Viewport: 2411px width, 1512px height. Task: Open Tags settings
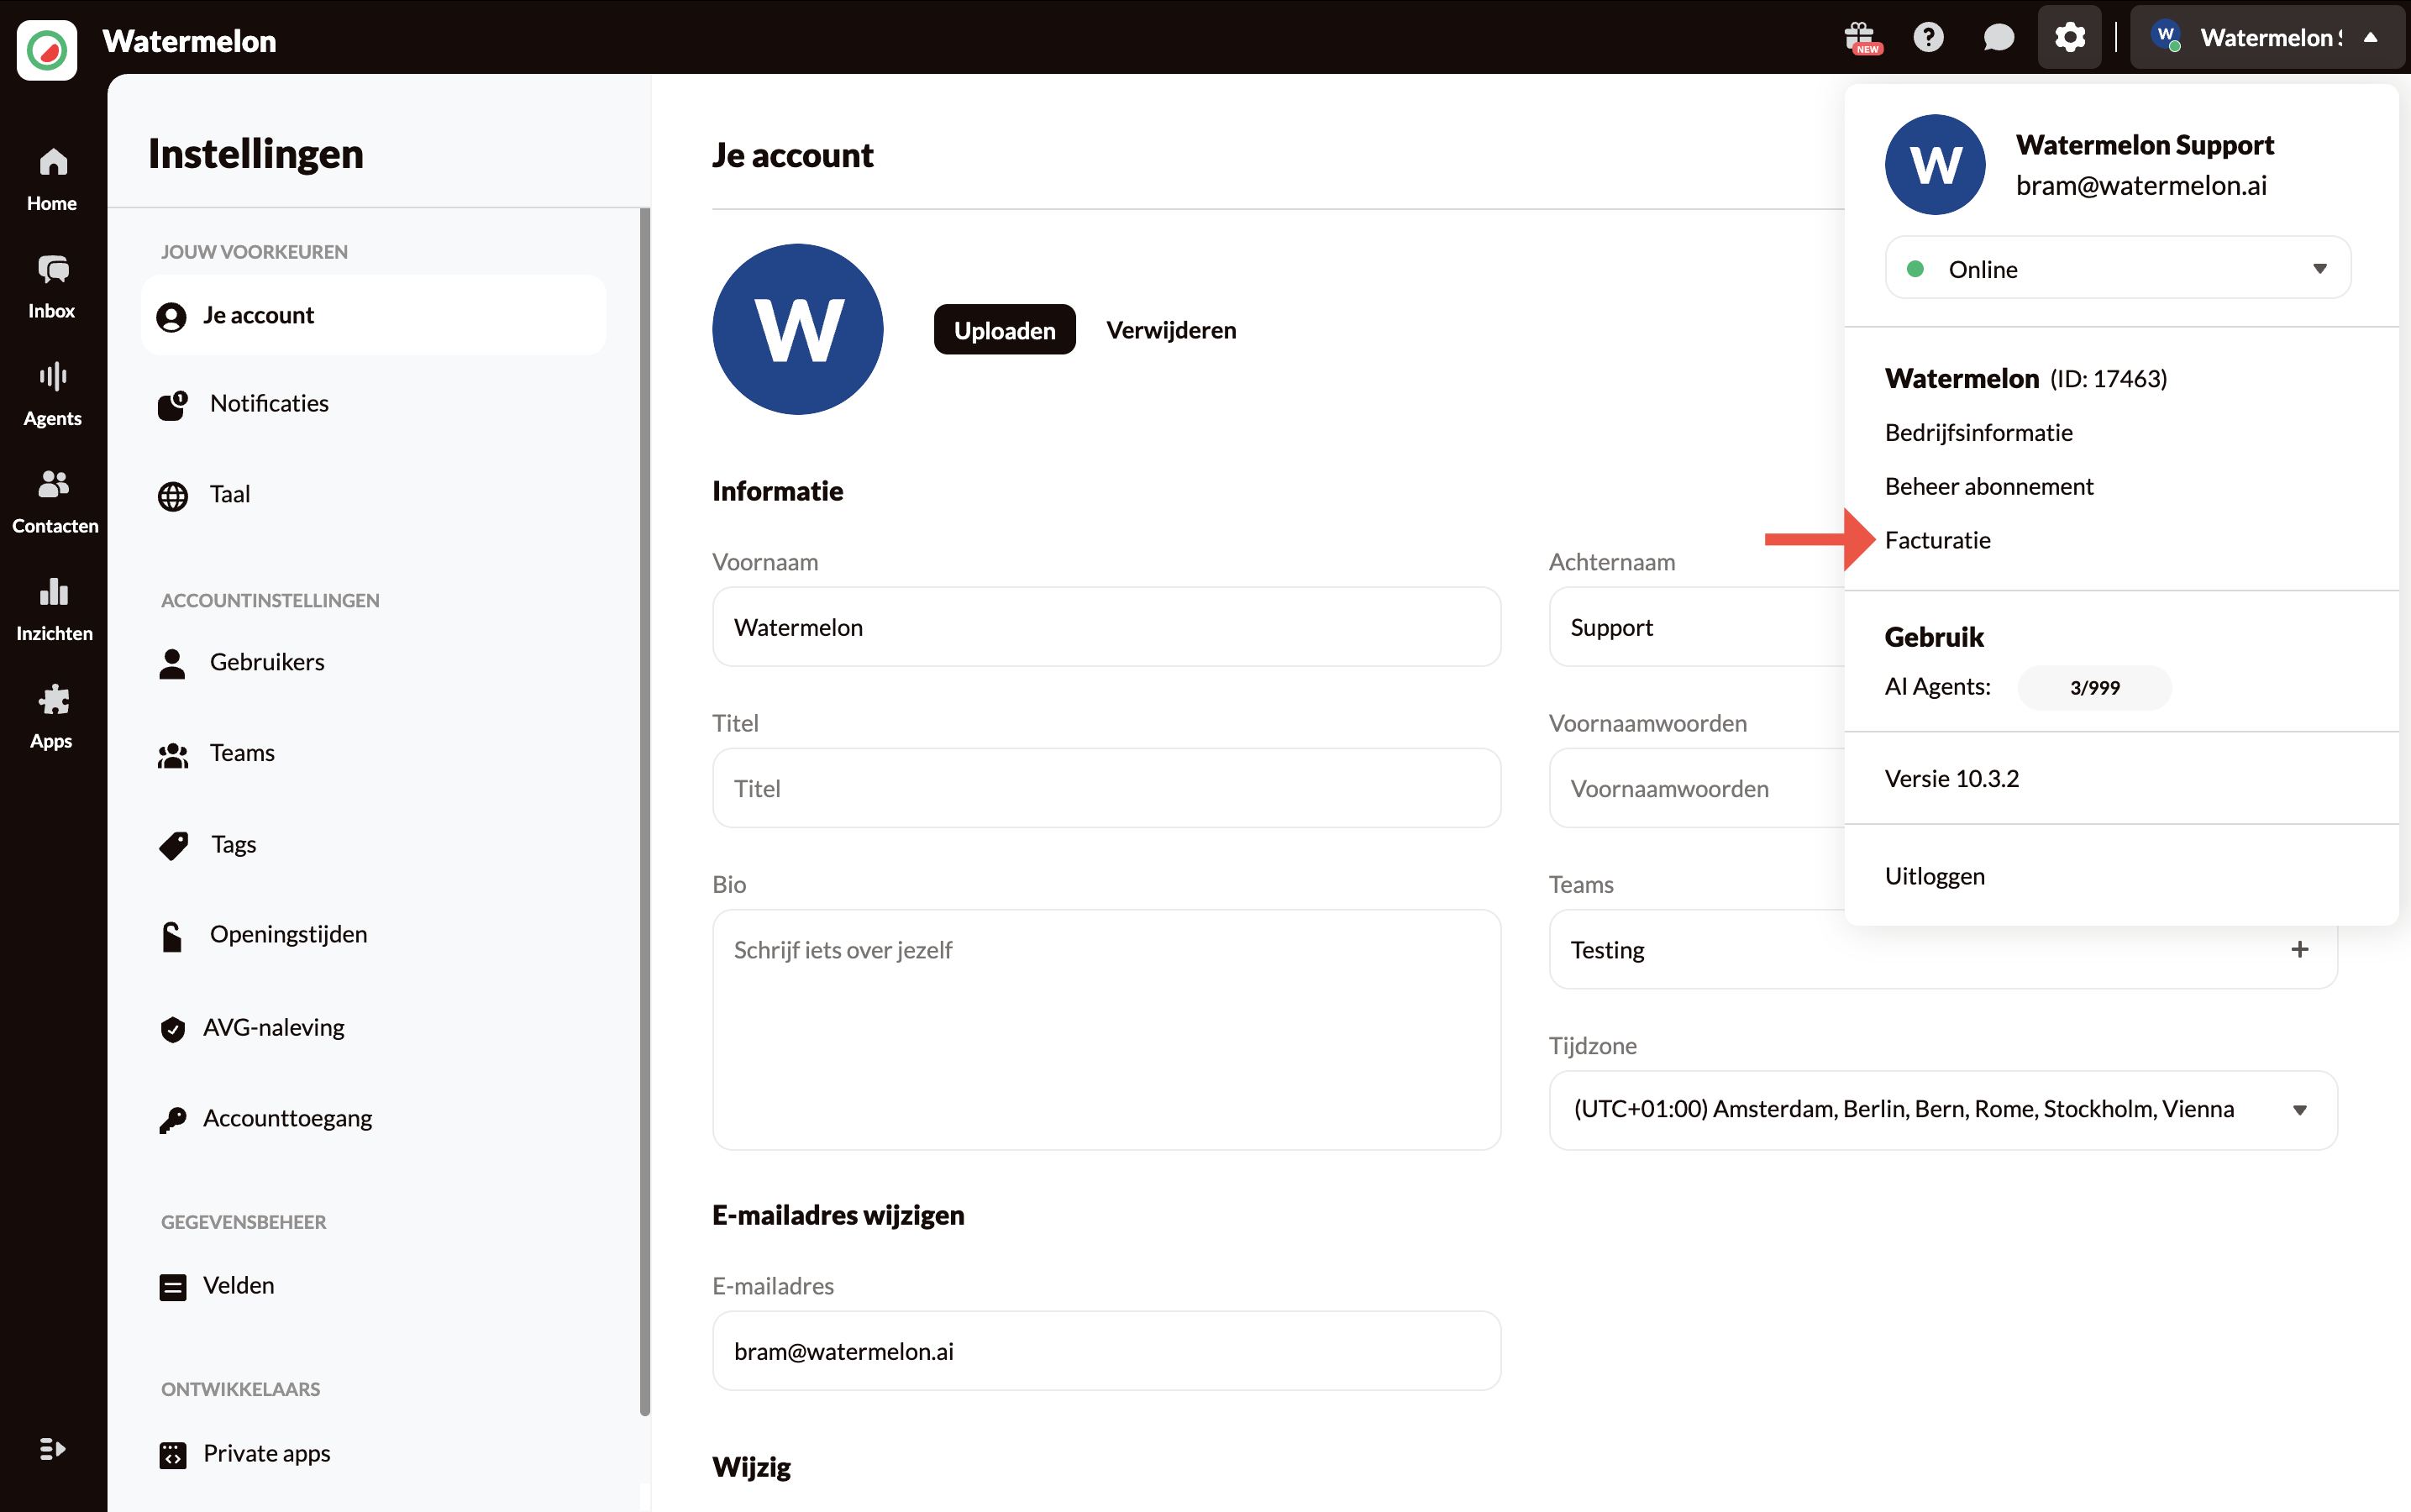(x=374, y=844)
